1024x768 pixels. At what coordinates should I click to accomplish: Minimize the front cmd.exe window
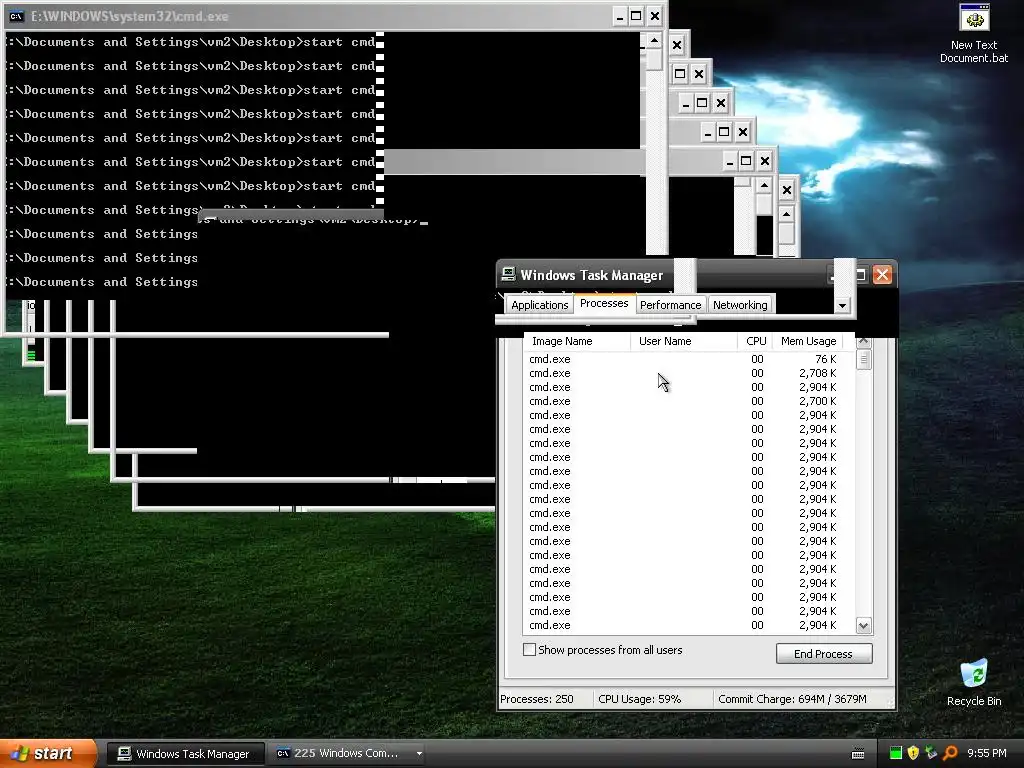[x=619, y=16]
